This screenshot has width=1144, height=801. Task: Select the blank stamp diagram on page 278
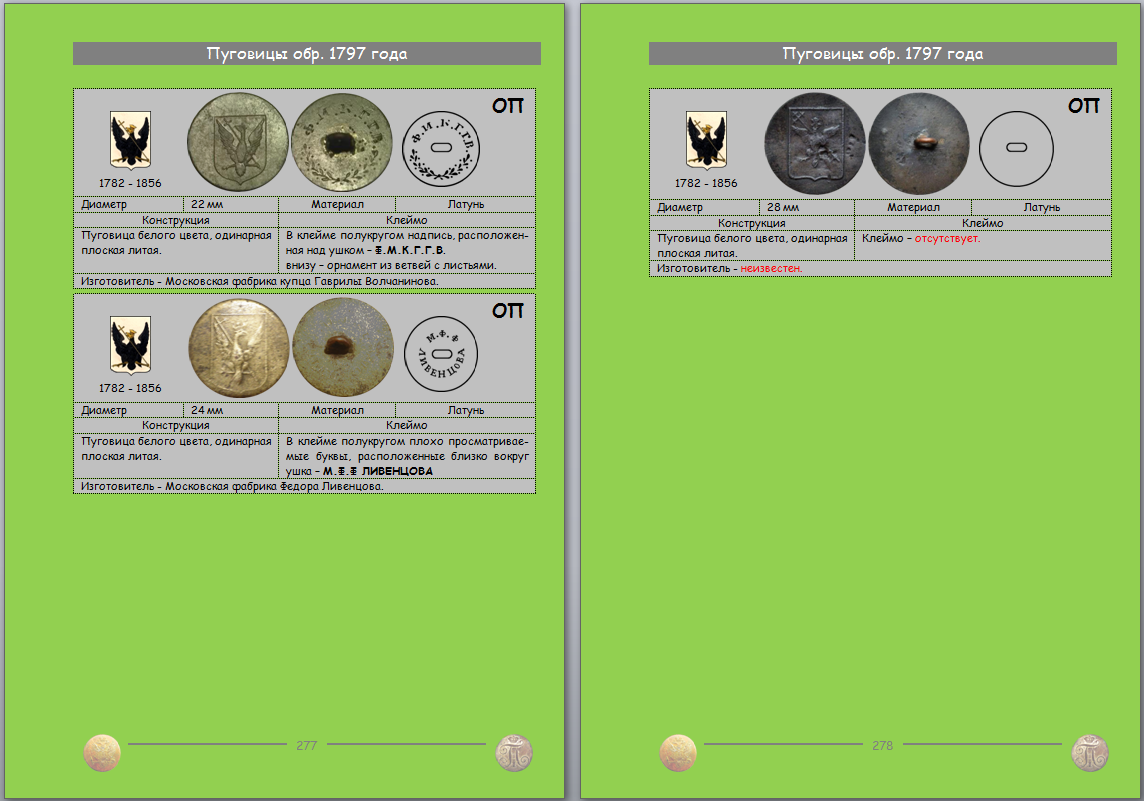[x=1017, y=148]
